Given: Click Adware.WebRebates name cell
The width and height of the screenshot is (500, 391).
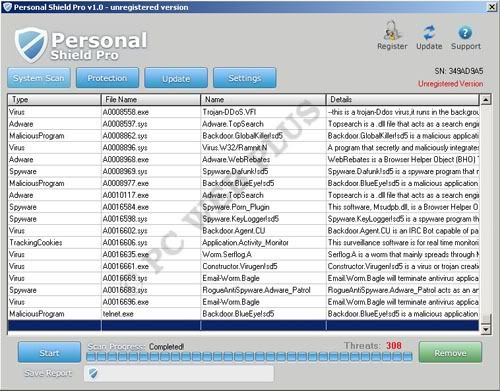Looking at the screenshot, I should tap(263, 160).
